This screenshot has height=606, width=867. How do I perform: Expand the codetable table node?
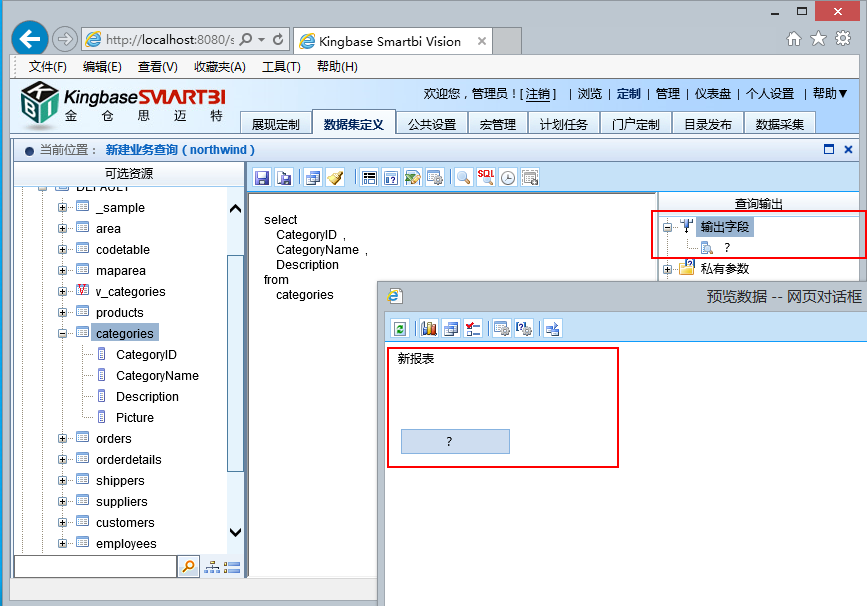pos(62,249)
